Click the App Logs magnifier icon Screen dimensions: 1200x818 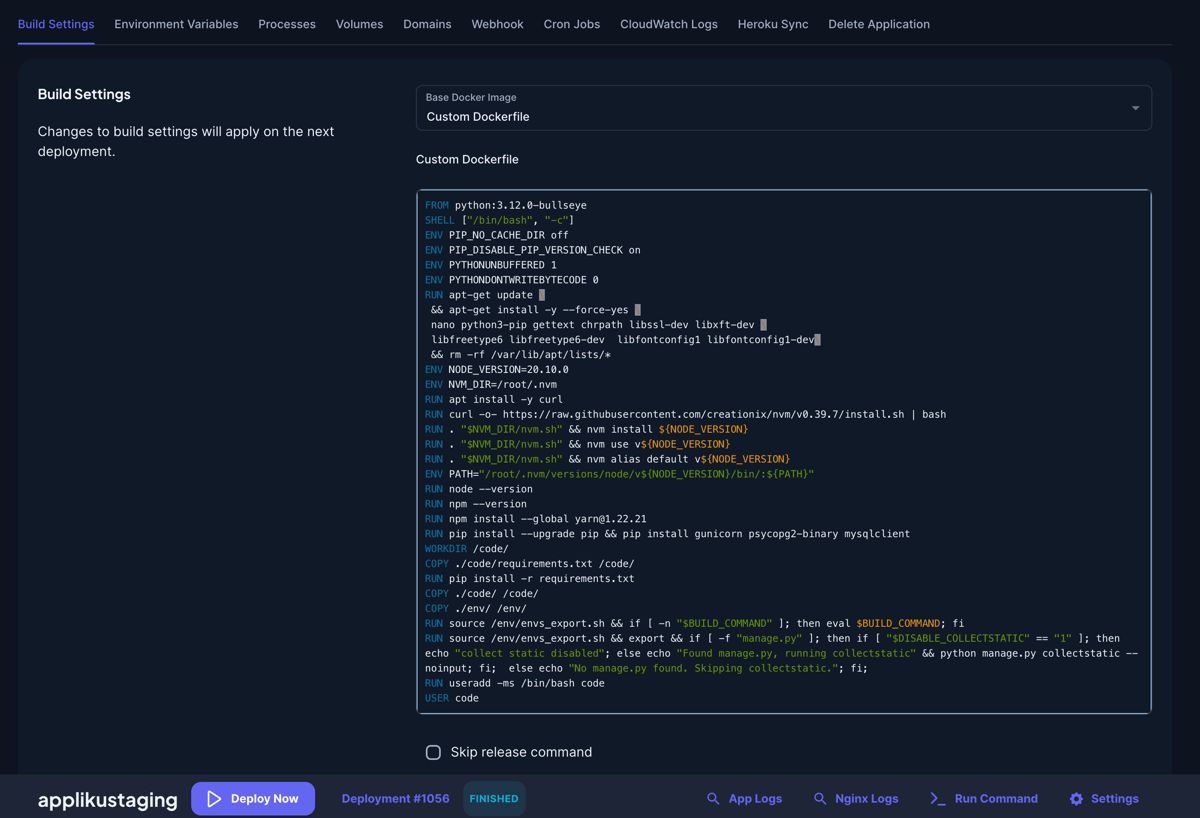click(x=713, y=798)
